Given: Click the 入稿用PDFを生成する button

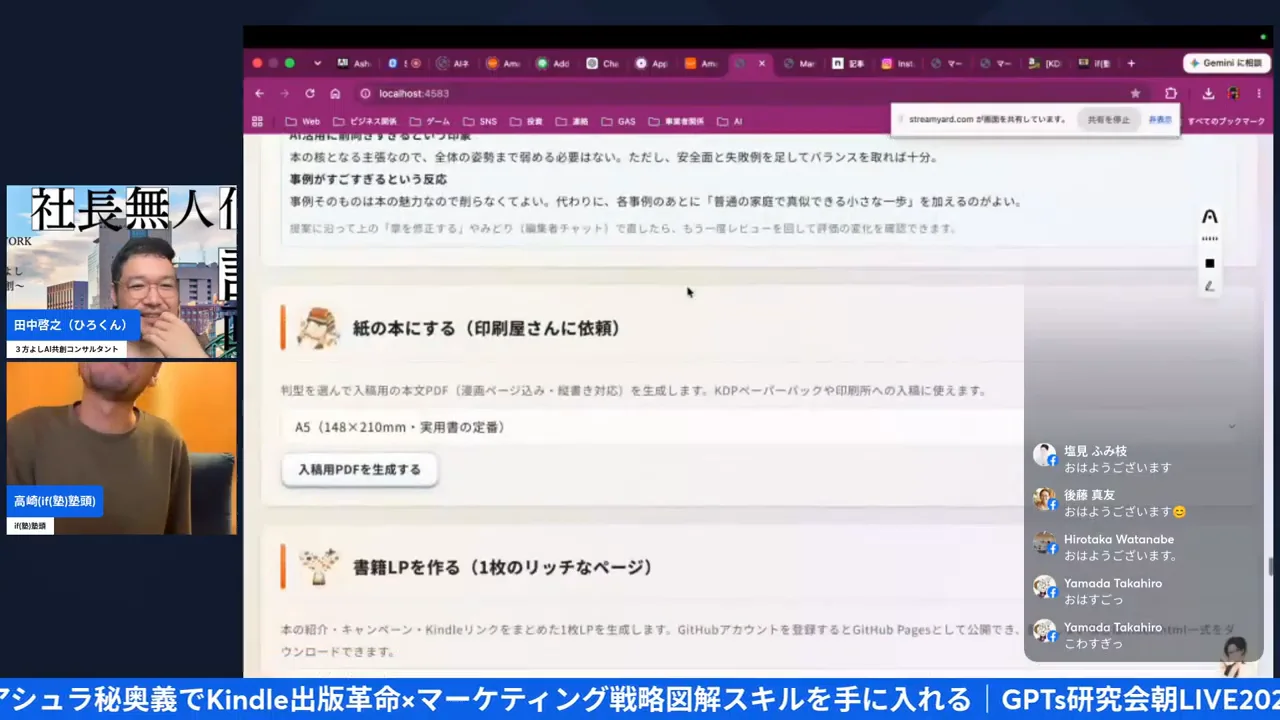Looking at the screenshot, I should point(360,469).
